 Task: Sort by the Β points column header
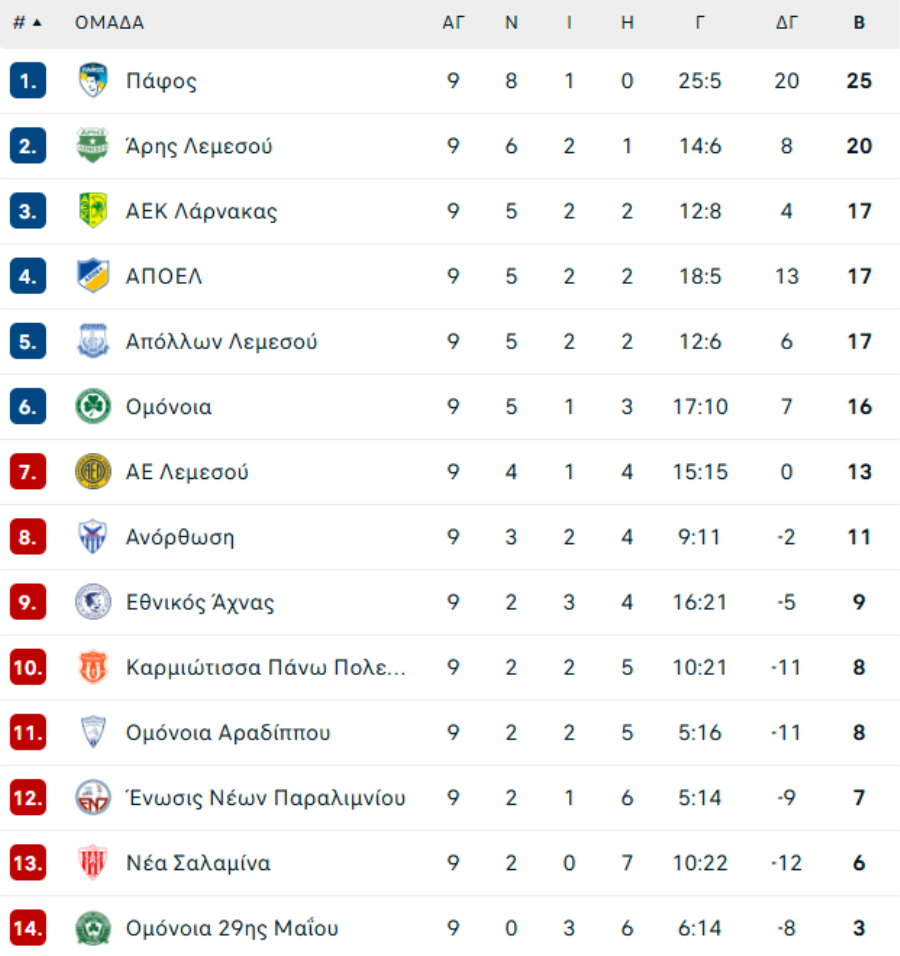tap(859, 23)
